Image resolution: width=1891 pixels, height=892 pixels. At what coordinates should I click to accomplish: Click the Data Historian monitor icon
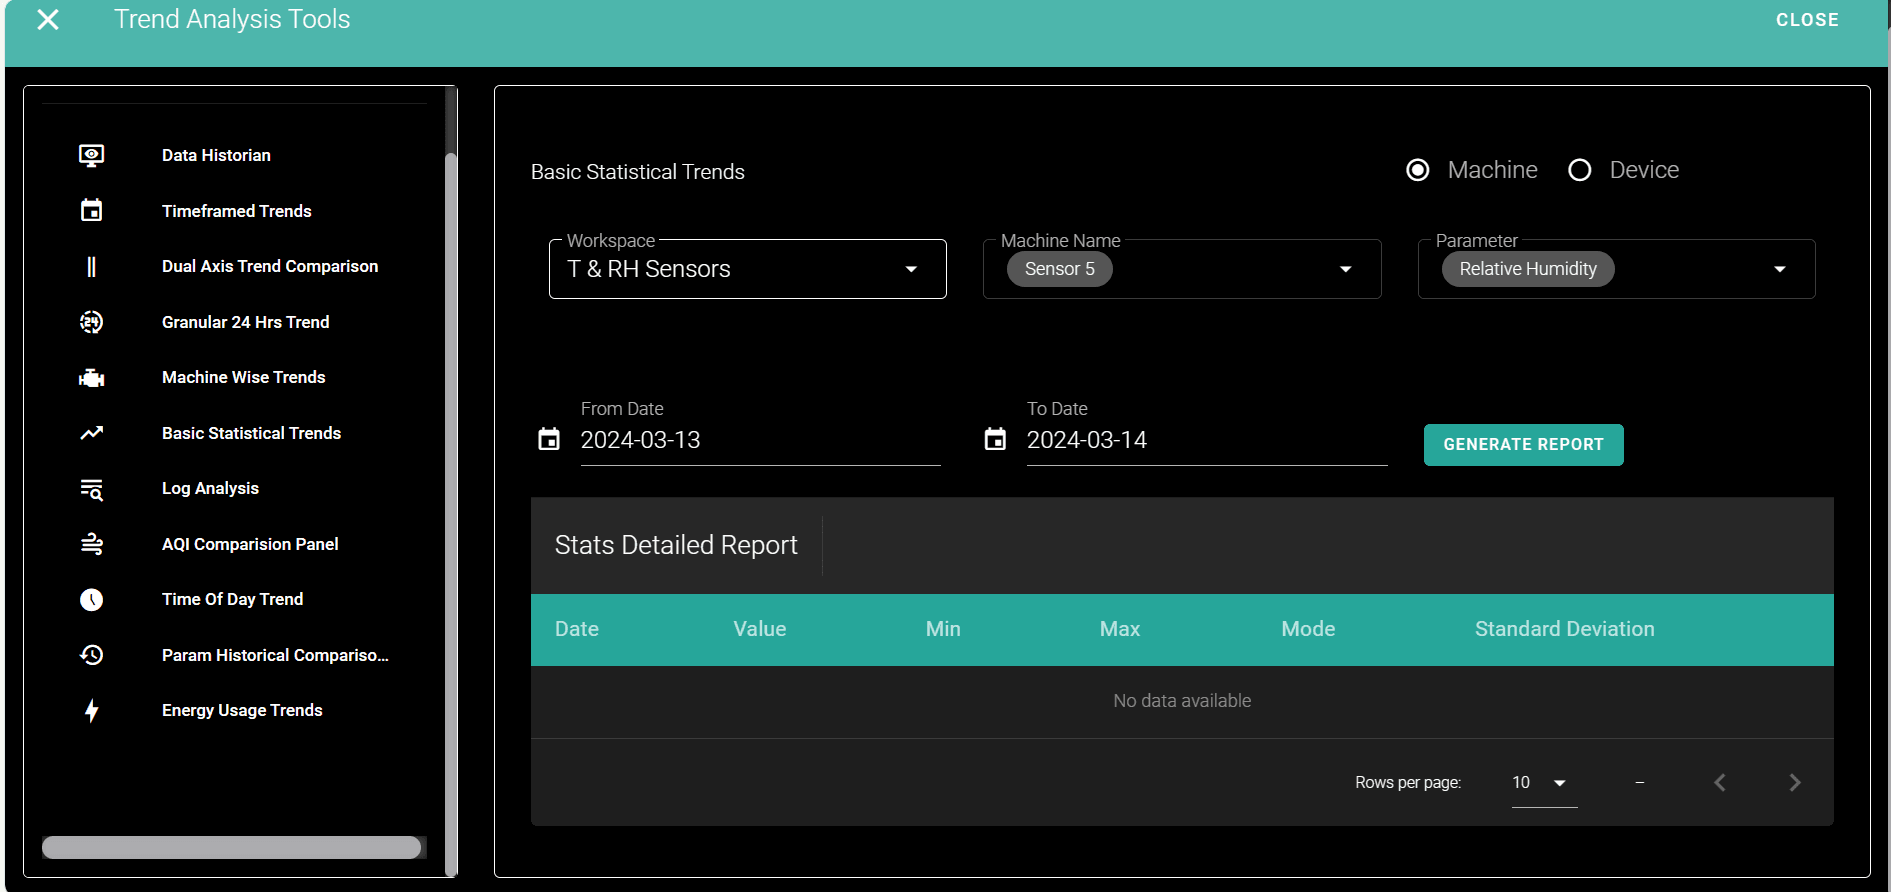tap(91, 155)
